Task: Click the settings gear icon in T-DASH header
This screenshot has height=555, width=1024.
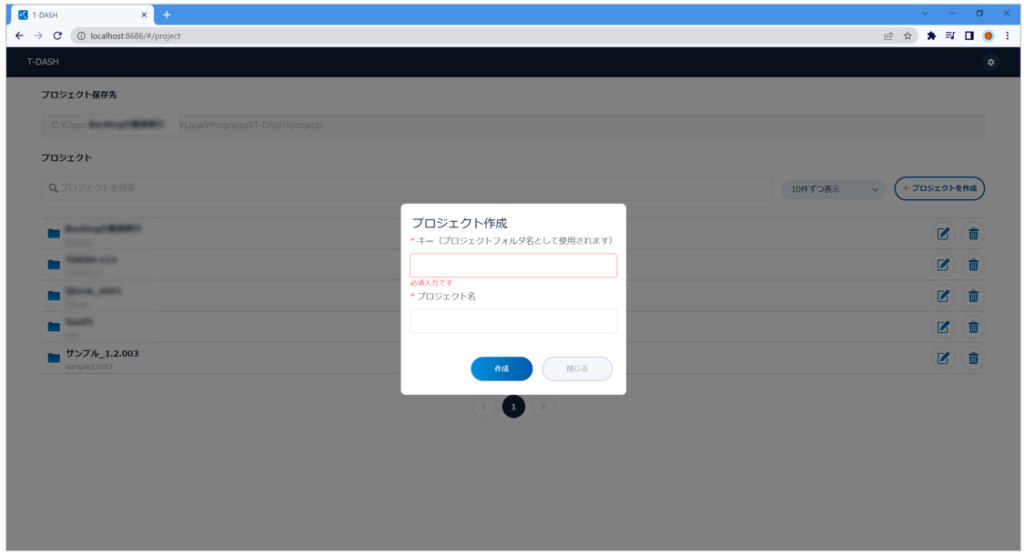Action: tap(990, 62)
